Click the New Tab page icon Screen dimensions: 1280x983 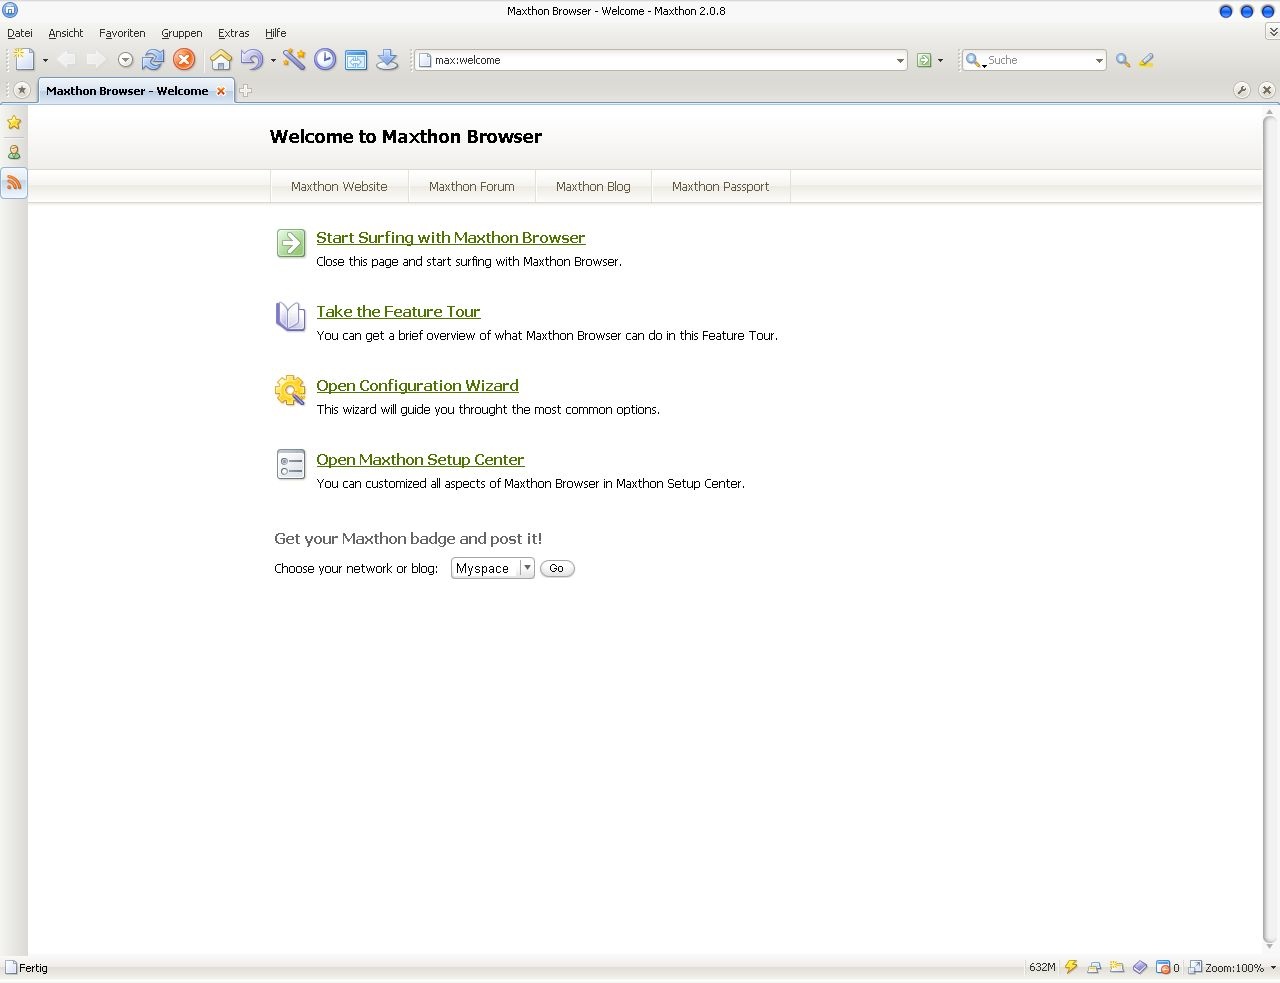point(24,60)
